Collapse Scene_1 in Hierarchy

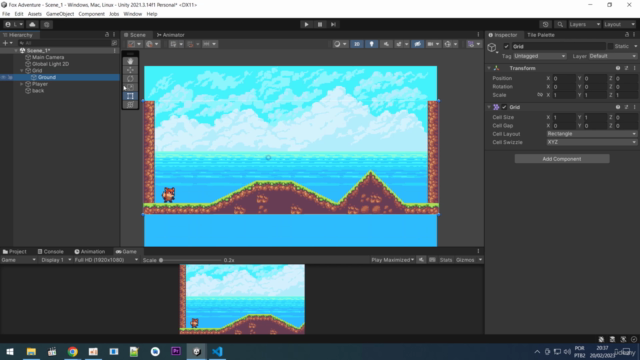coord(16,51)
